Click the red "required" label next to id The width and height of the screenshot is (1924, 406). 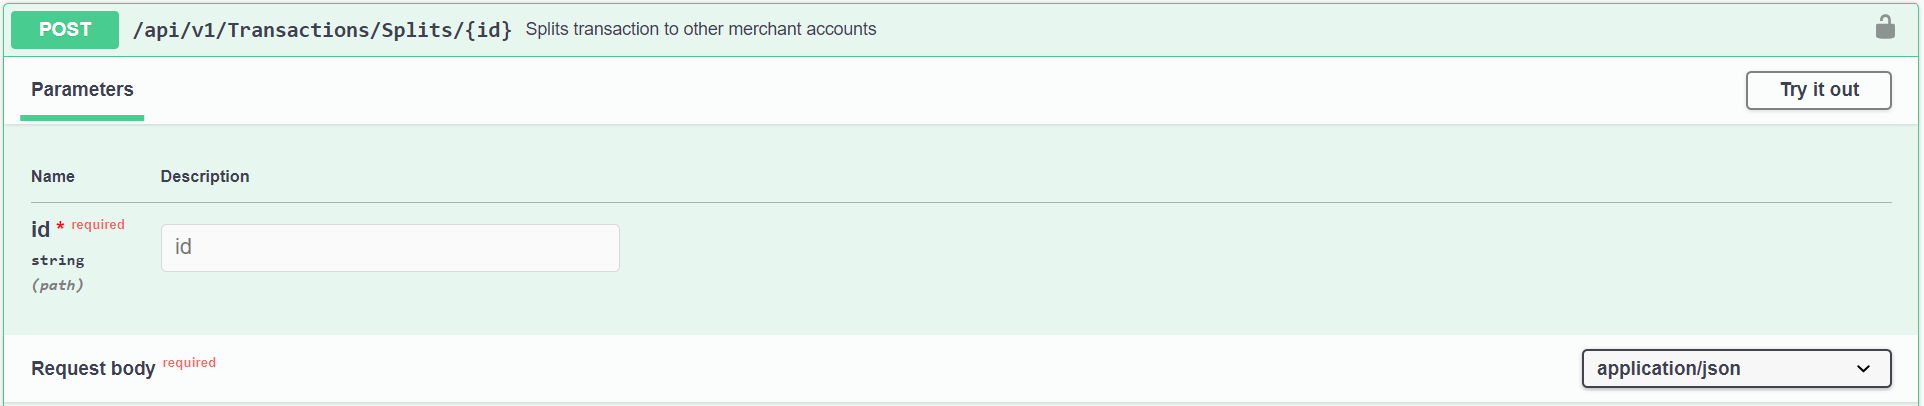click(98, 225)
